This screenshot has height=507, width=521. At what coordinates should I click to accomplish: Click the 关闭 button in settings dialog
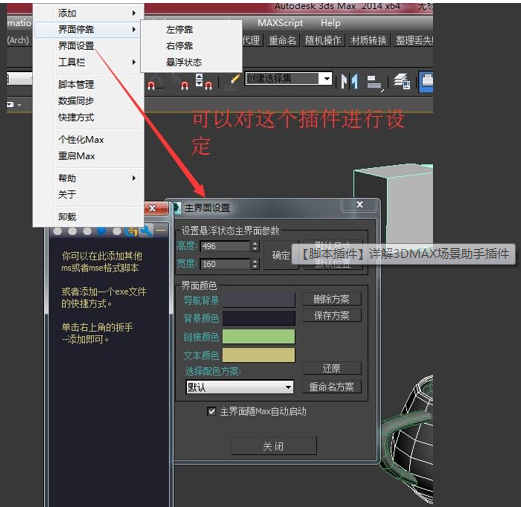pos(274,446)
